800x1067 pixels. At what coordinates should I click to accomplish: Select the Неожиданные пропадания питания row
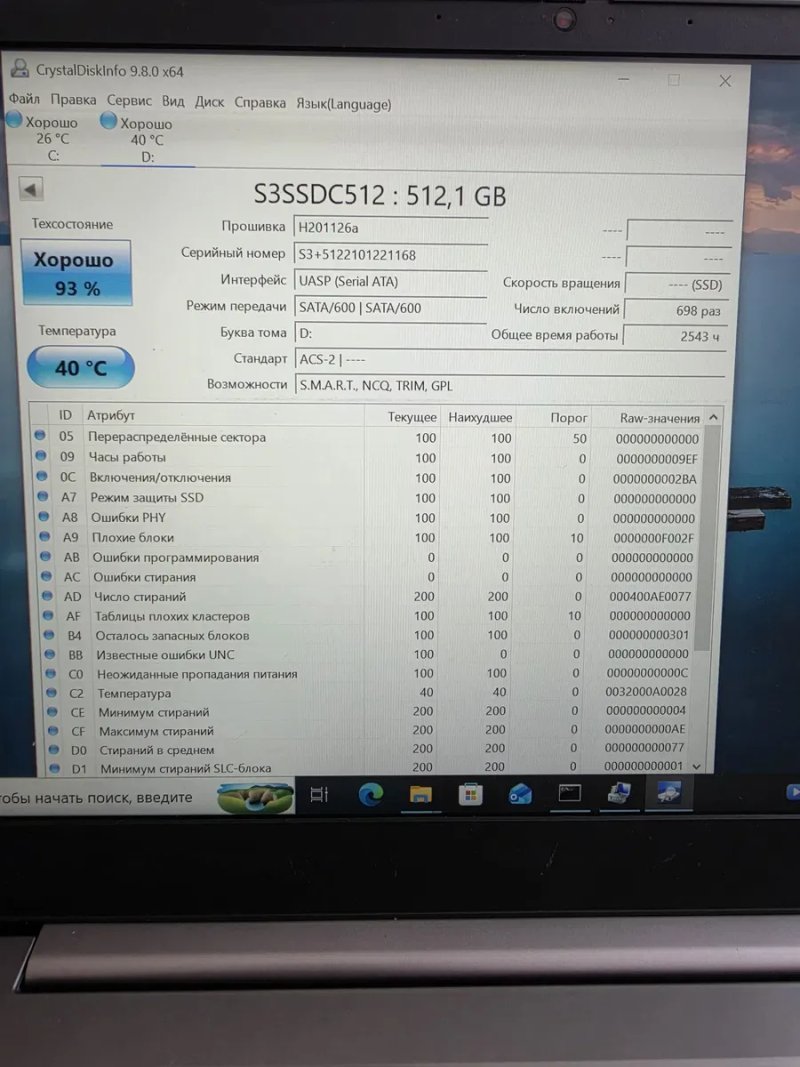pyautogui.click(x=367, y=673)
